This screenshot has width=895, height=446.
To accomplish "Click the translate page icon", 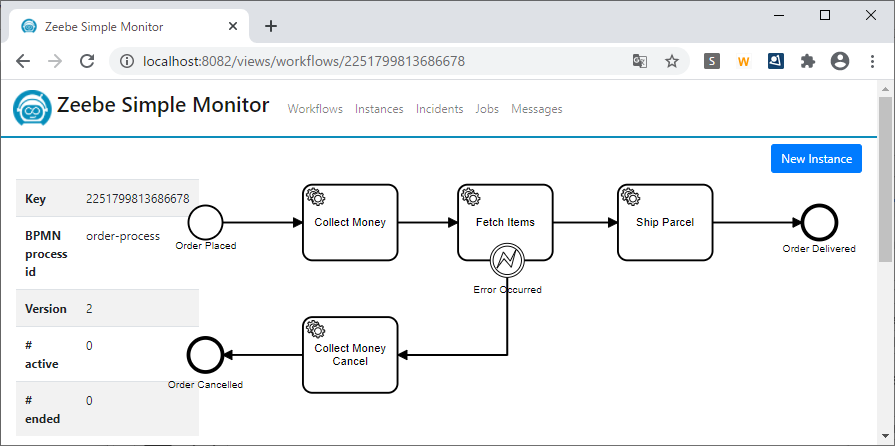I will [x=640, y=61].
